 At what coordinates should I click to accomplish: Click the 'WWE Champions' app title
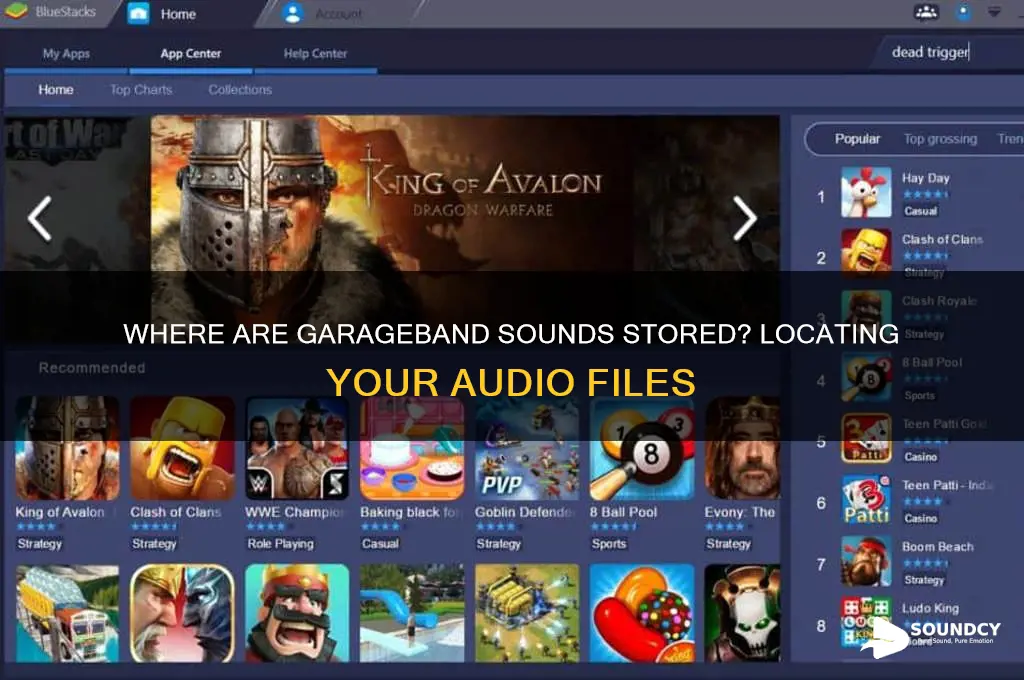295,512
